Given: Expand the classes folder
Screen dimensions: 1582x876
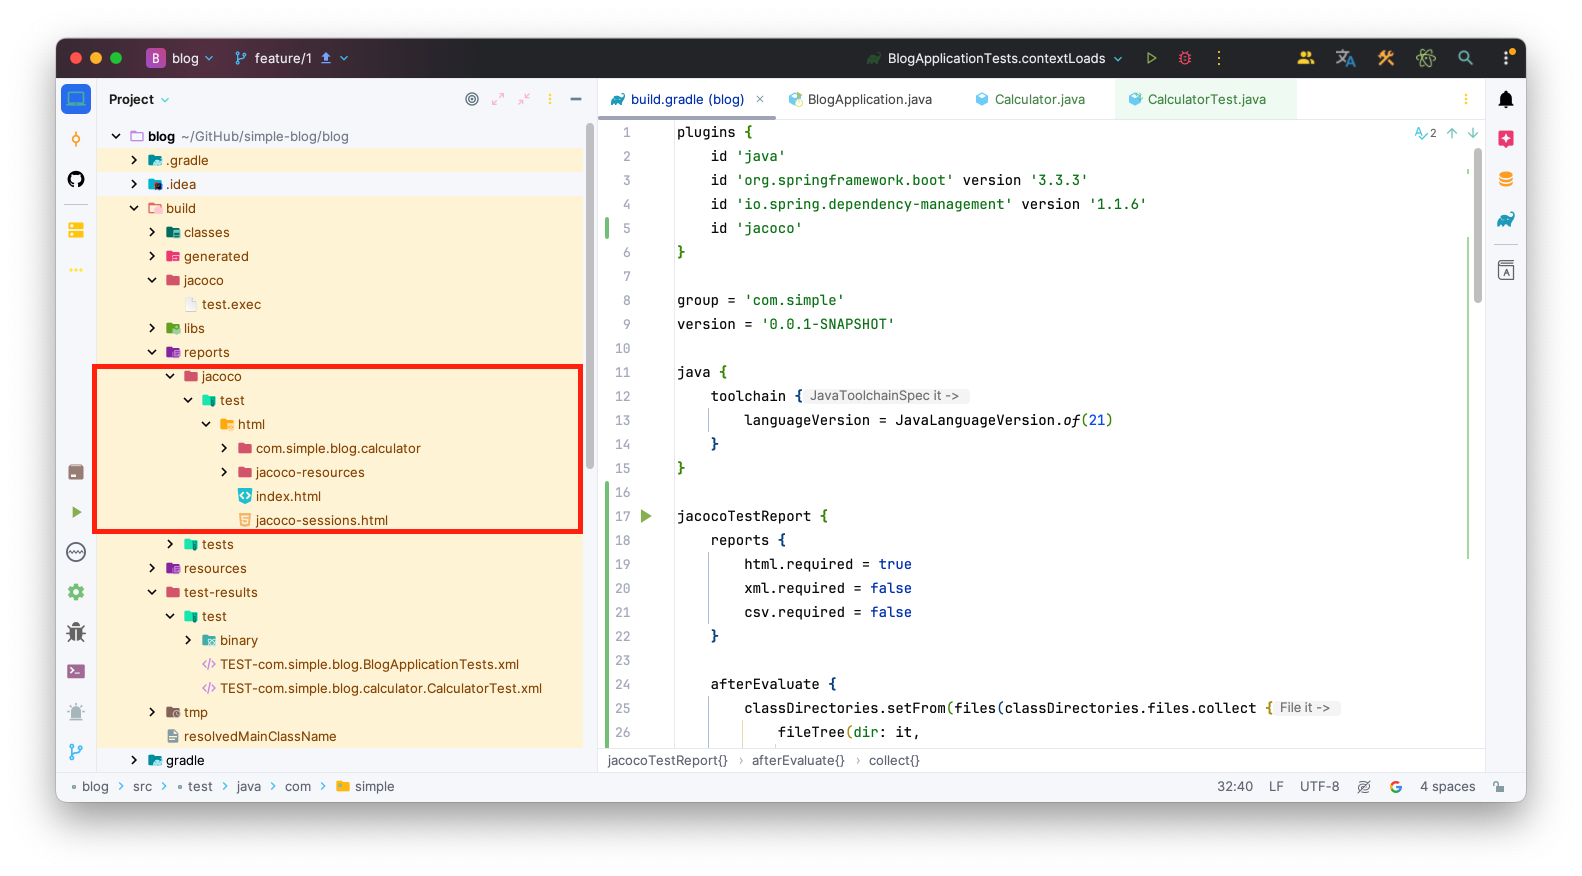Looking at the screenshot, I should pyautogui.click(x=152, y=232).
